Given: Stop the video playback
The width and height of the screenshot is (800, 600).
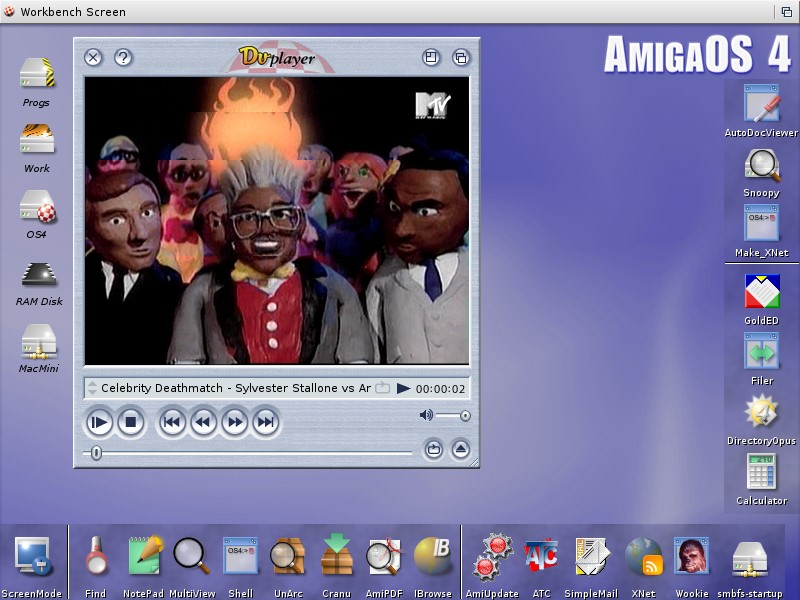Looking at the screenshot, I should [x=131, y=422].
